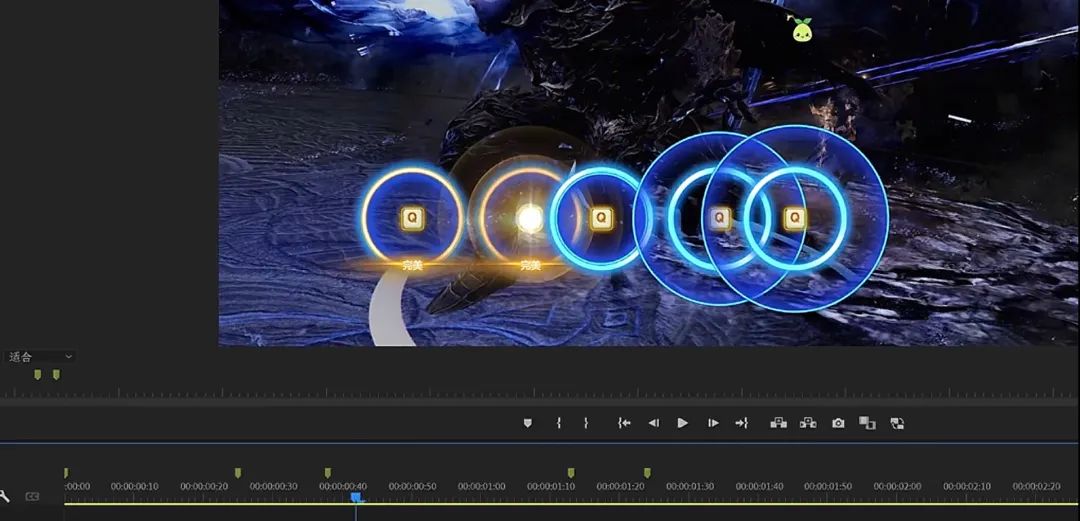Click the timeline marker near 00:00:01:10
This screenshot has width=1080, height=521.
click(571, 473)
